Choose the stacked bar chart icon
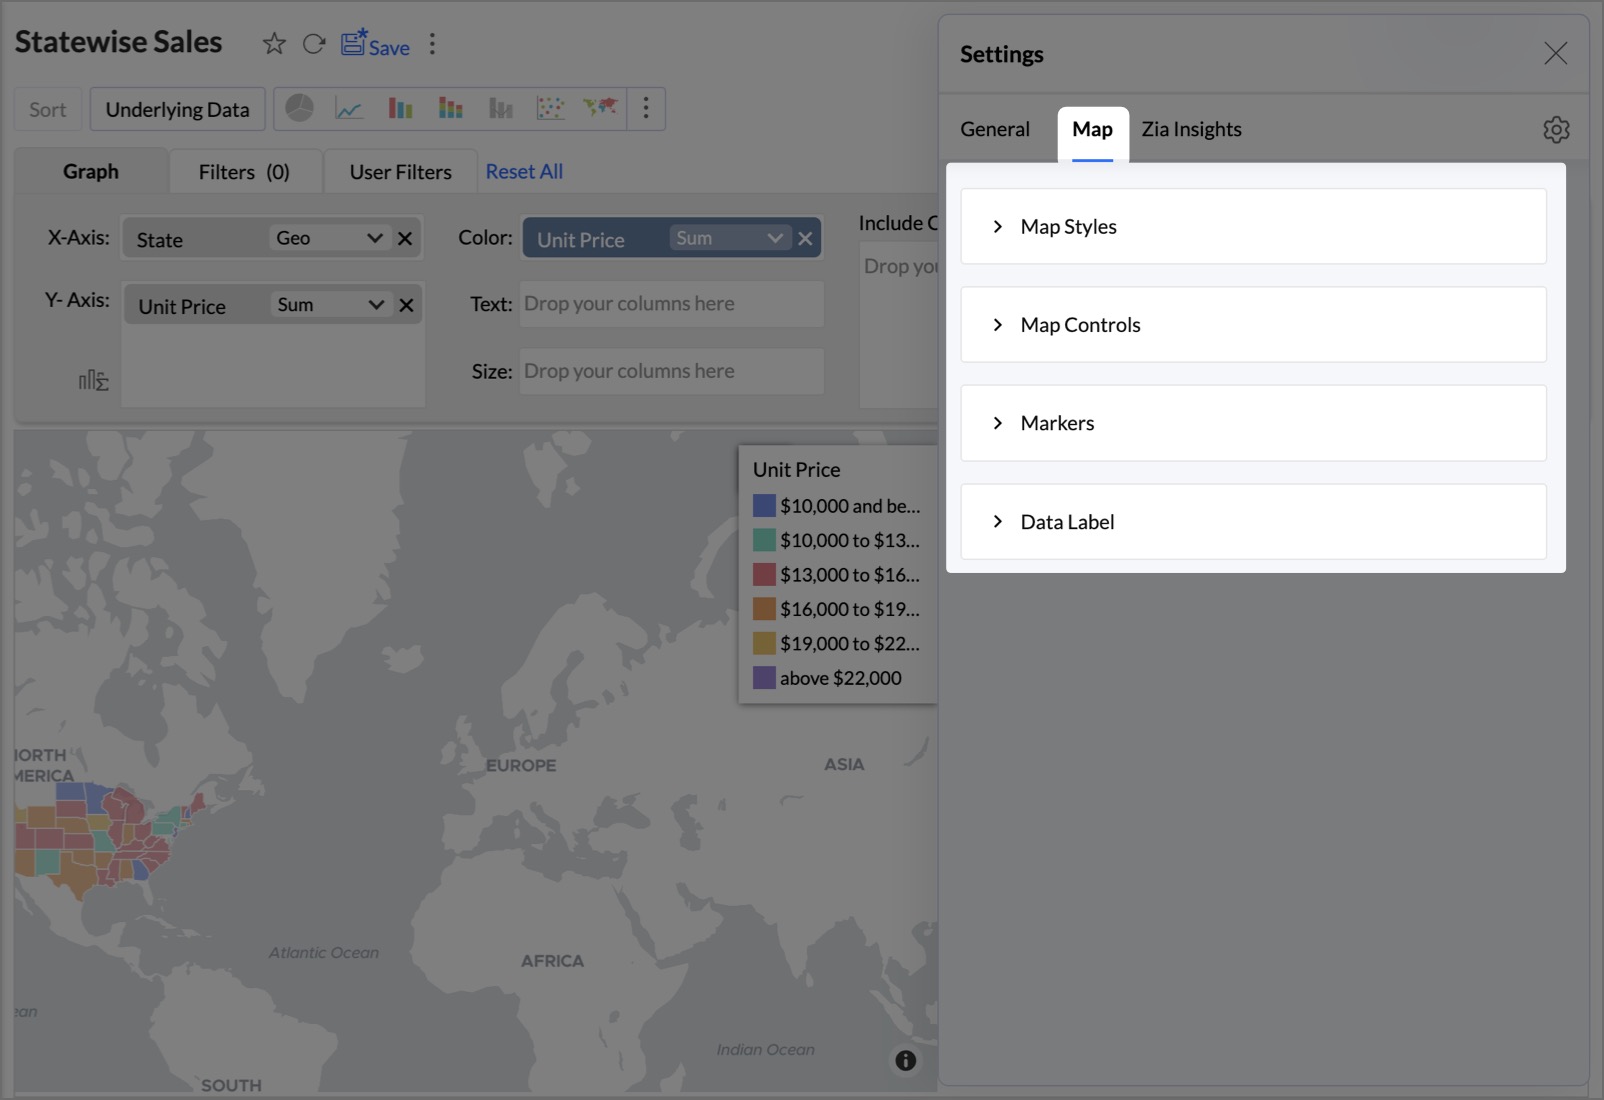 coord(450,108)
